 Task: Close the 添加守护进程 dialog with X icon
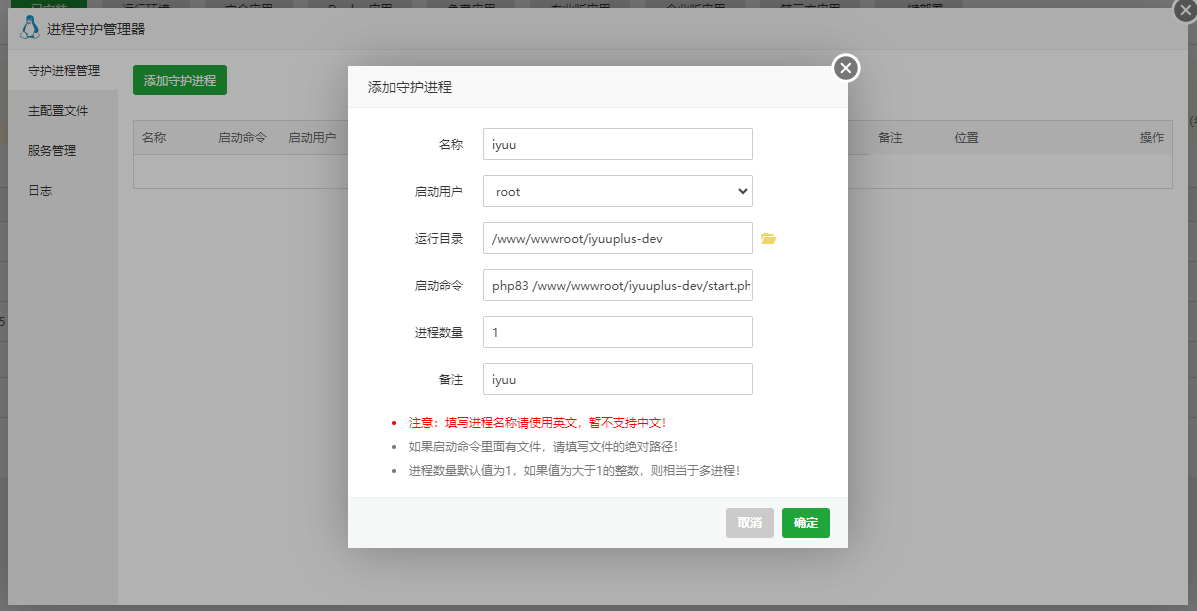click(845, 68)
